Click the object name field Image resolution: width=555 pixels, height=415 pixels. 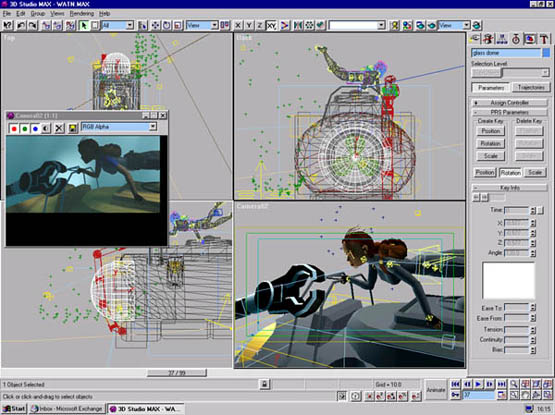pos(506,53)
